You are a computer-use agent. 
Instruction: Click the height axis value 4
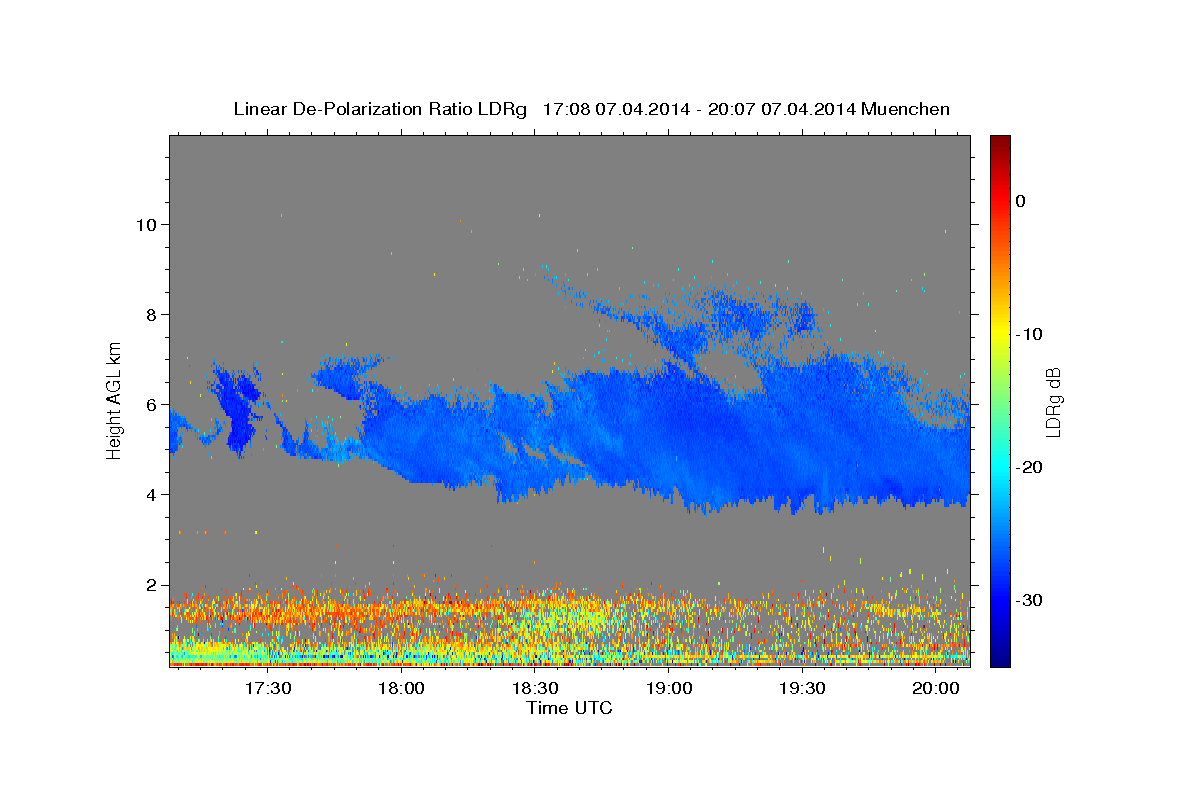[x=151, y=494]
